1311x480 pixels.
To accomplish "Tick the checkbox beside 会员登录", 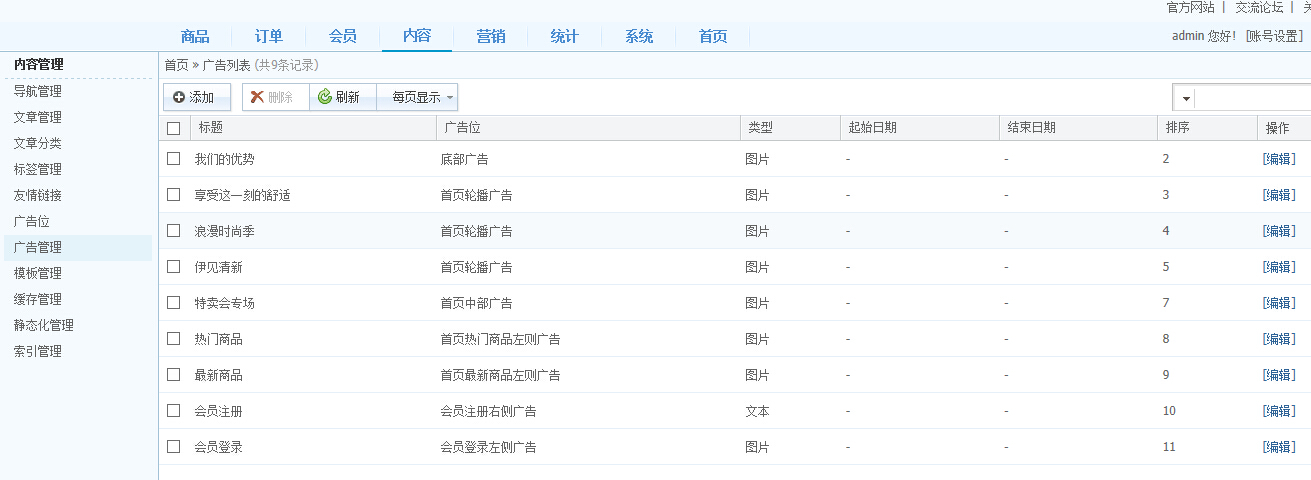I will point(174,446).
